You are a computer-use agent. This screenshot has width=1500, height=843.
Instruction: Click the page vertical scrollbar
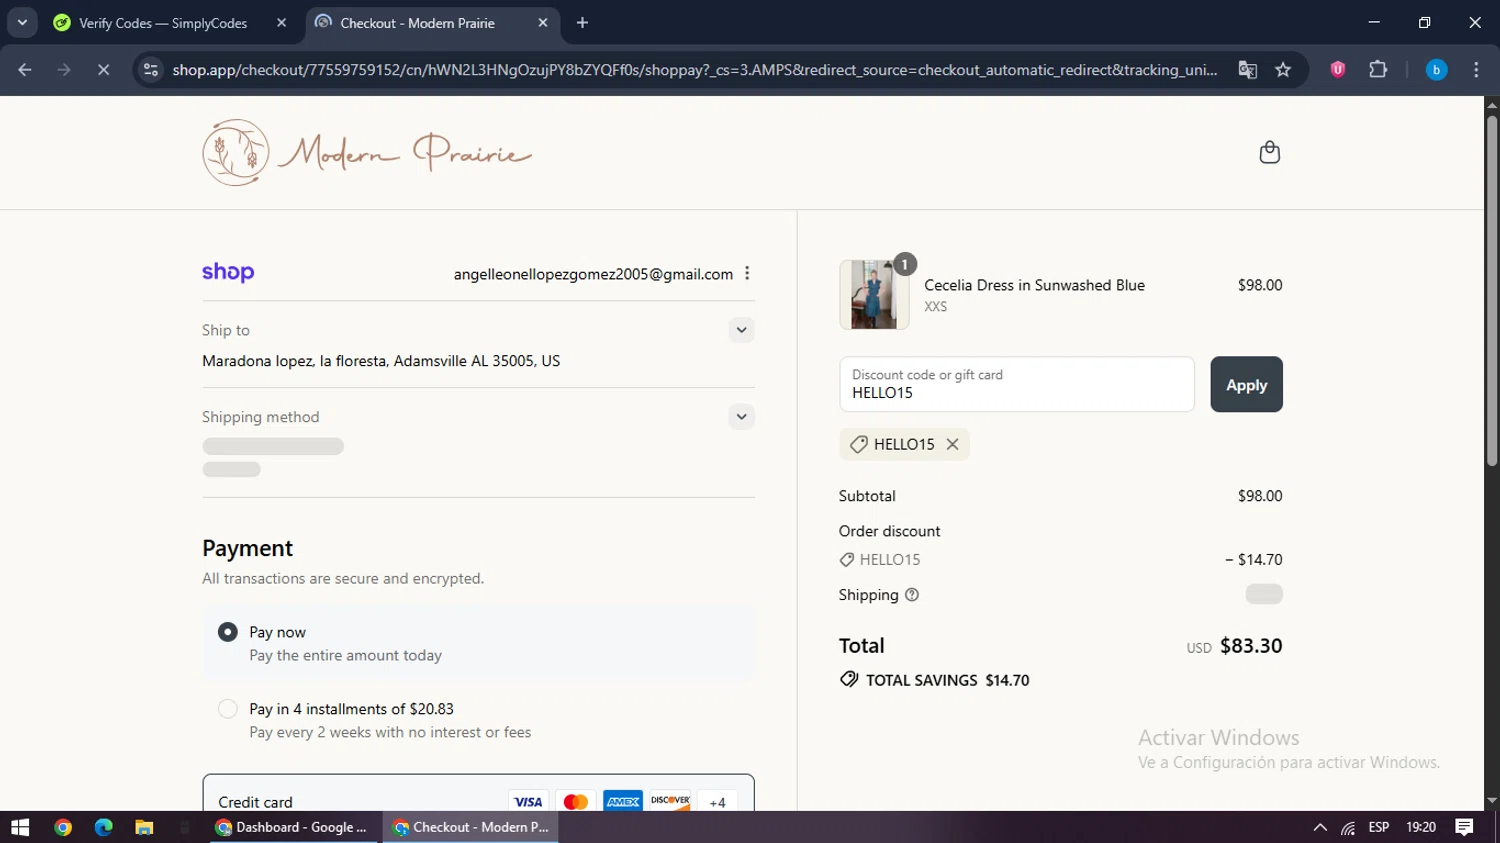click(x=1491, y=290)
